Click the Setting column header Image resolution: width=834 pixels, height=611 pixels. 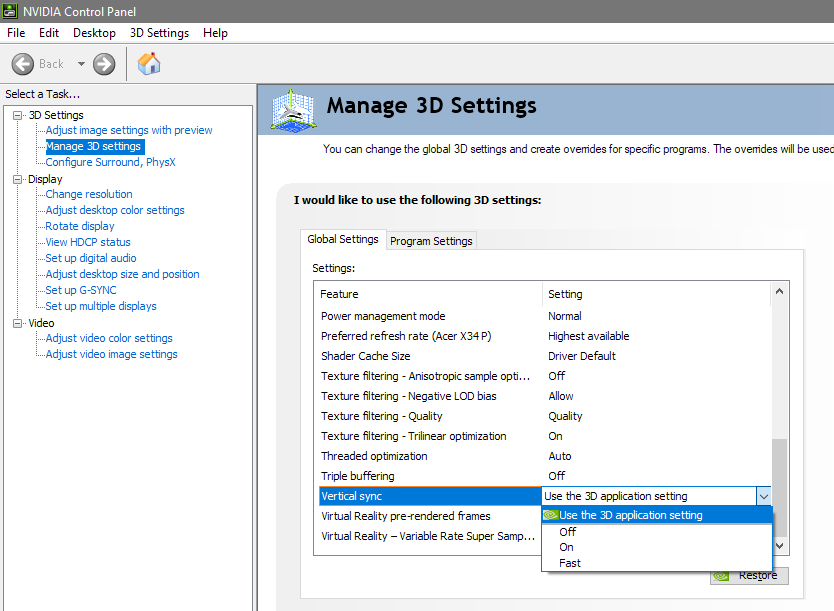pos(656,294)
